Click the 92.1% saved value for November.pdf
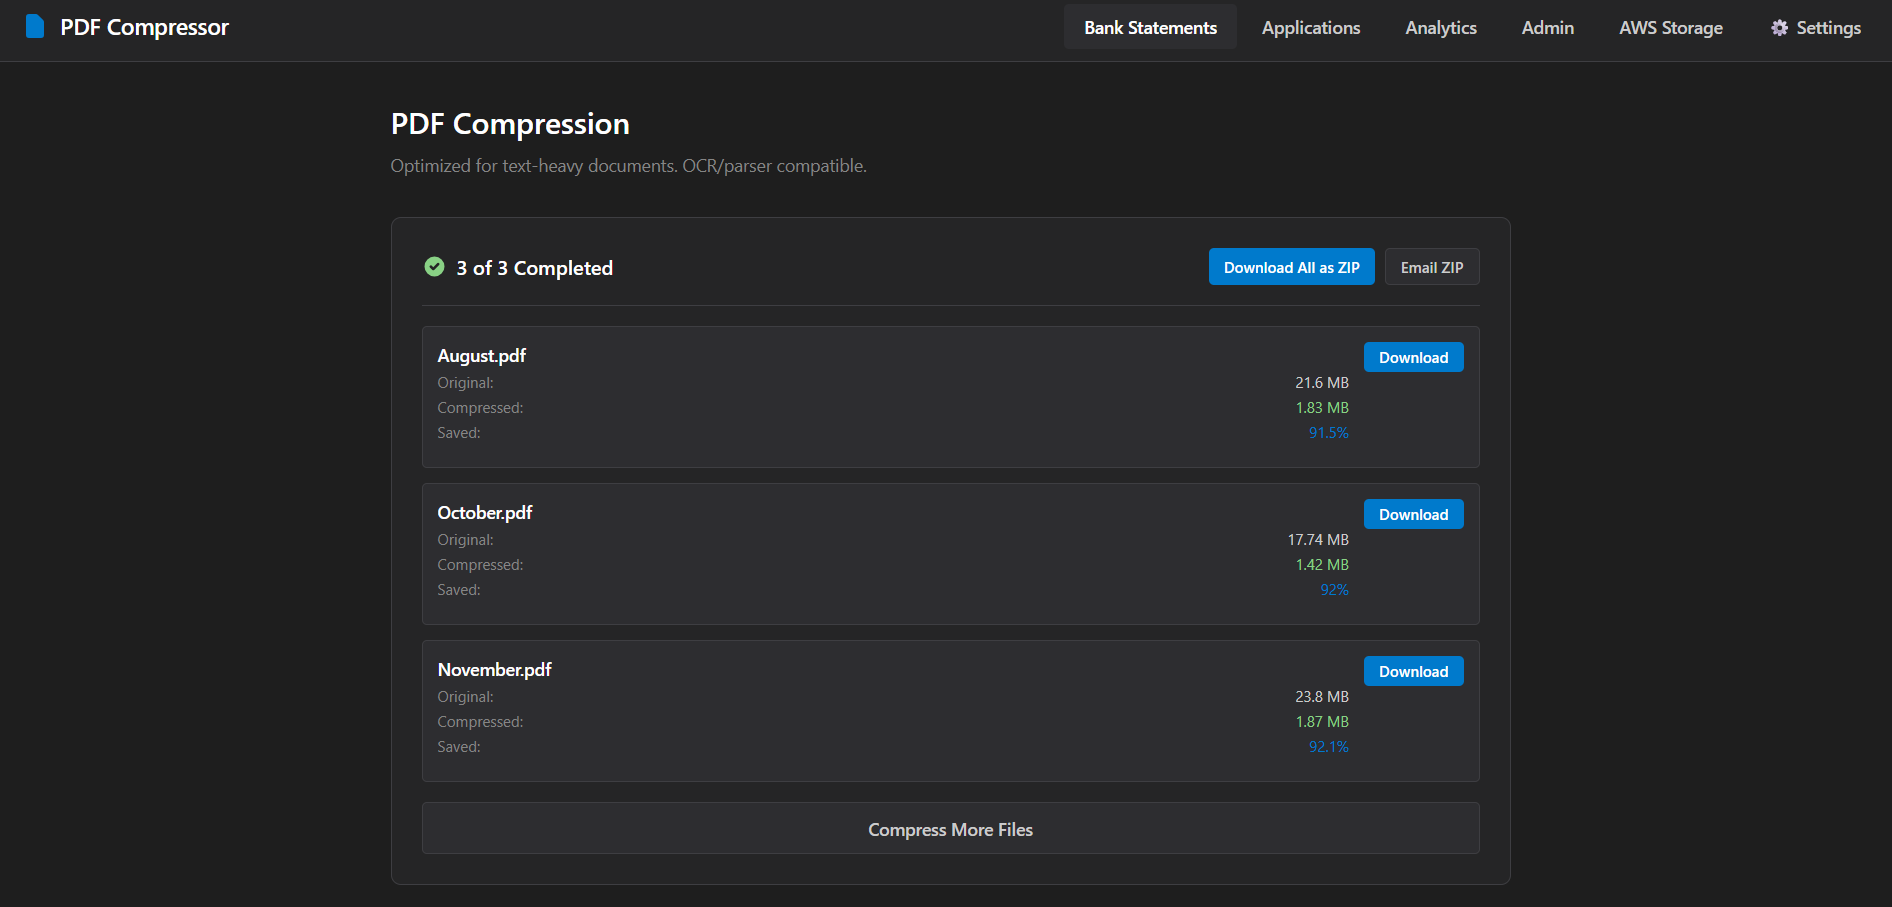Screen dimensions: 1892x907 coord(1328,747)
